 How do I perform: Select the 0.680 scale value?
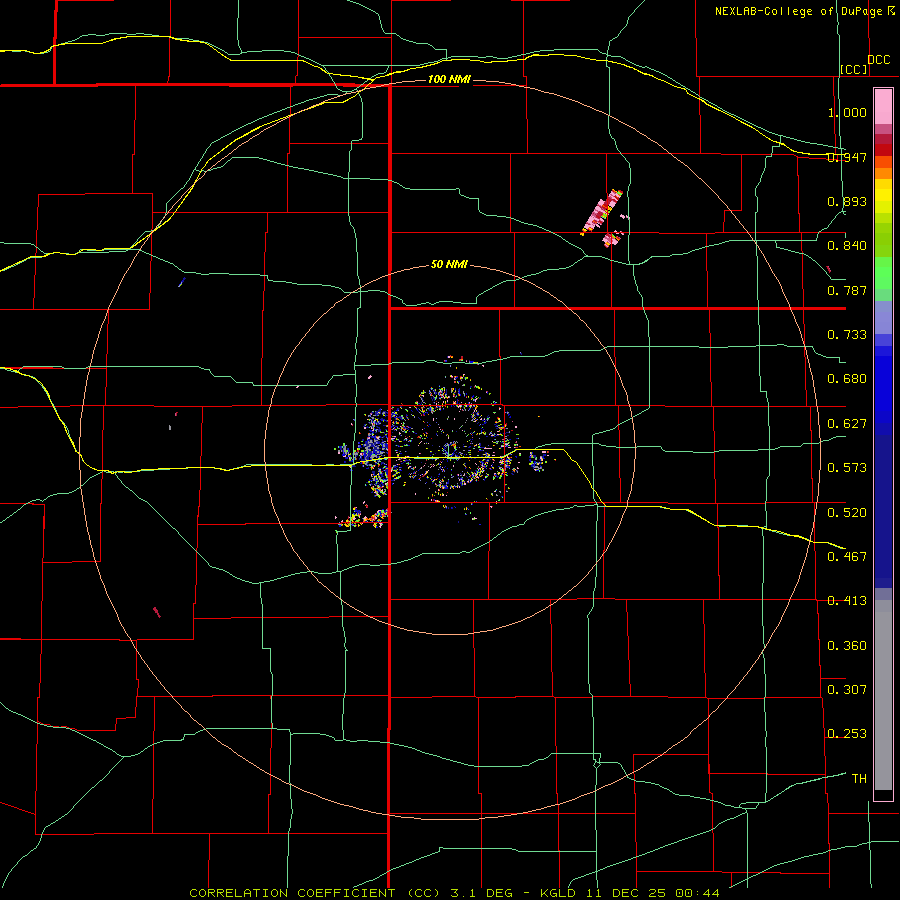[847, 379]
